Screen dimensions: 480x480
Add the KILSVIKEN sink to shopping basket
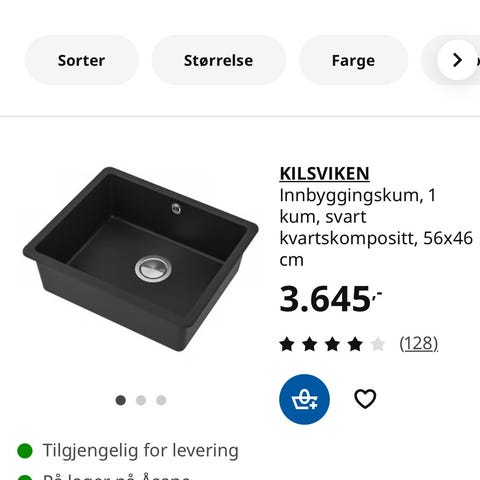coord(304,399)
